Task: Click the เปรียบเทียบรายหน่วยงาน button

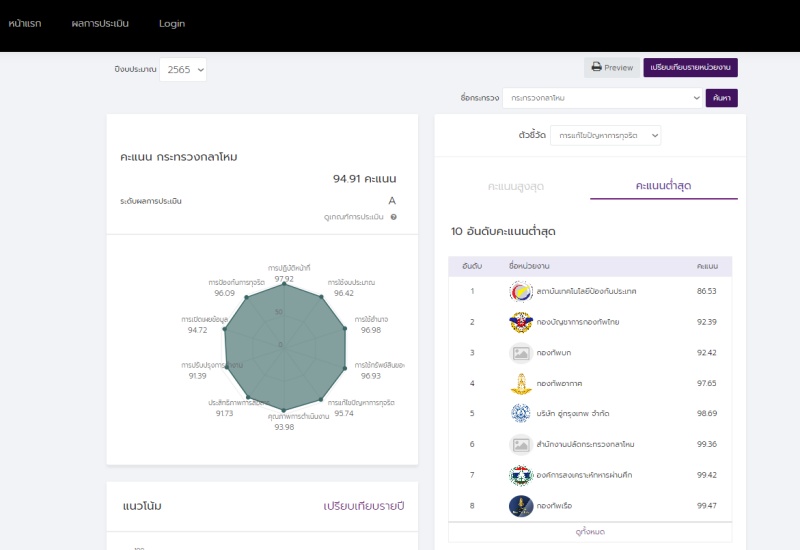Action: click(x=690, y=68)
